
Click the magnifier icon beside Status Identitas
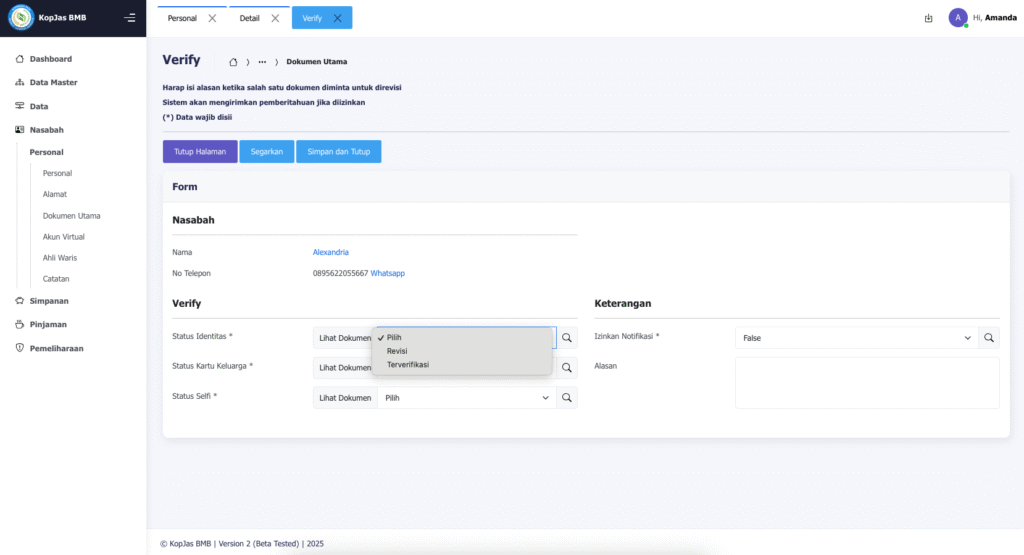coord(567,338)
